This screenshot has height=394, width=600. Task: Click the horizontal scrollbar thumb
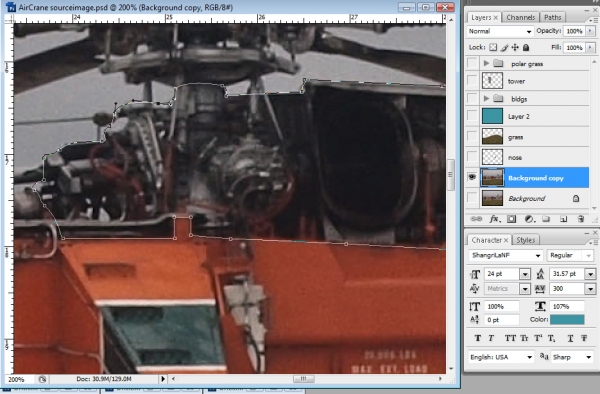coord(303,379)
